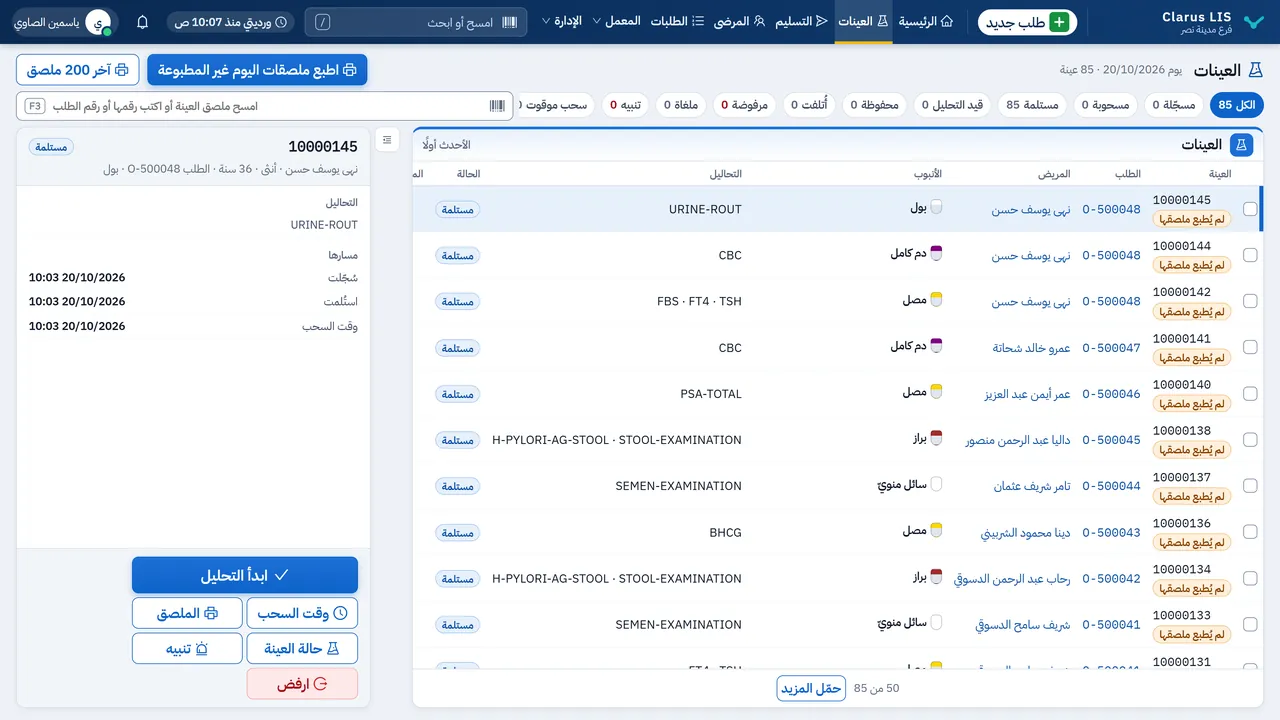
Task: Click the stool tube icon in row 10000138
Action: (x=937, y=439)
